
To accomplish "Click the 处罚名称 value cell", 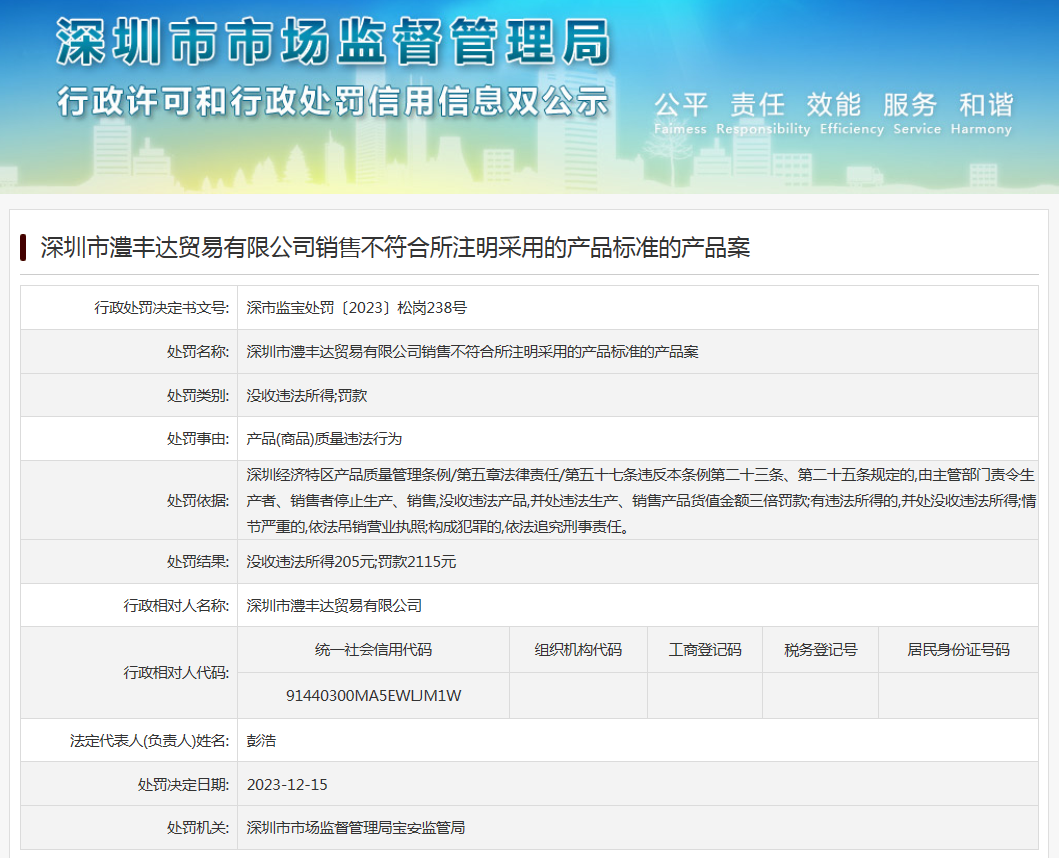I will 472,352.
